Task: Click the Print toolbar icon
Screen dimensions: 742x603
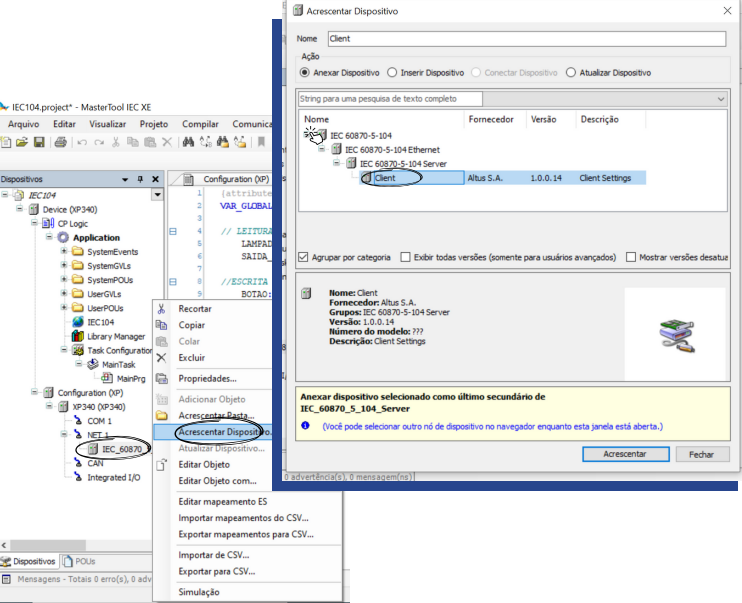Action: pyautogui.click(x=61, y=142)
